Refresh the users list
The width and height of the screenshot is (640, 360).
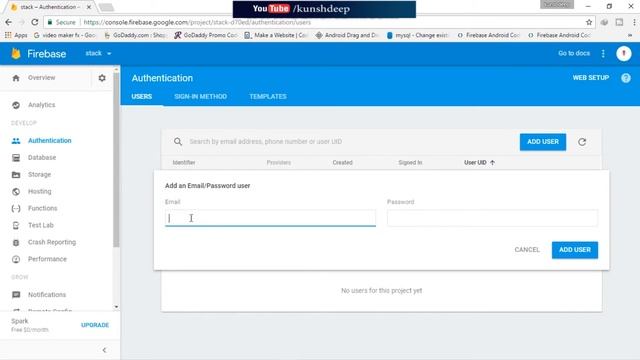tap(582, 142)
